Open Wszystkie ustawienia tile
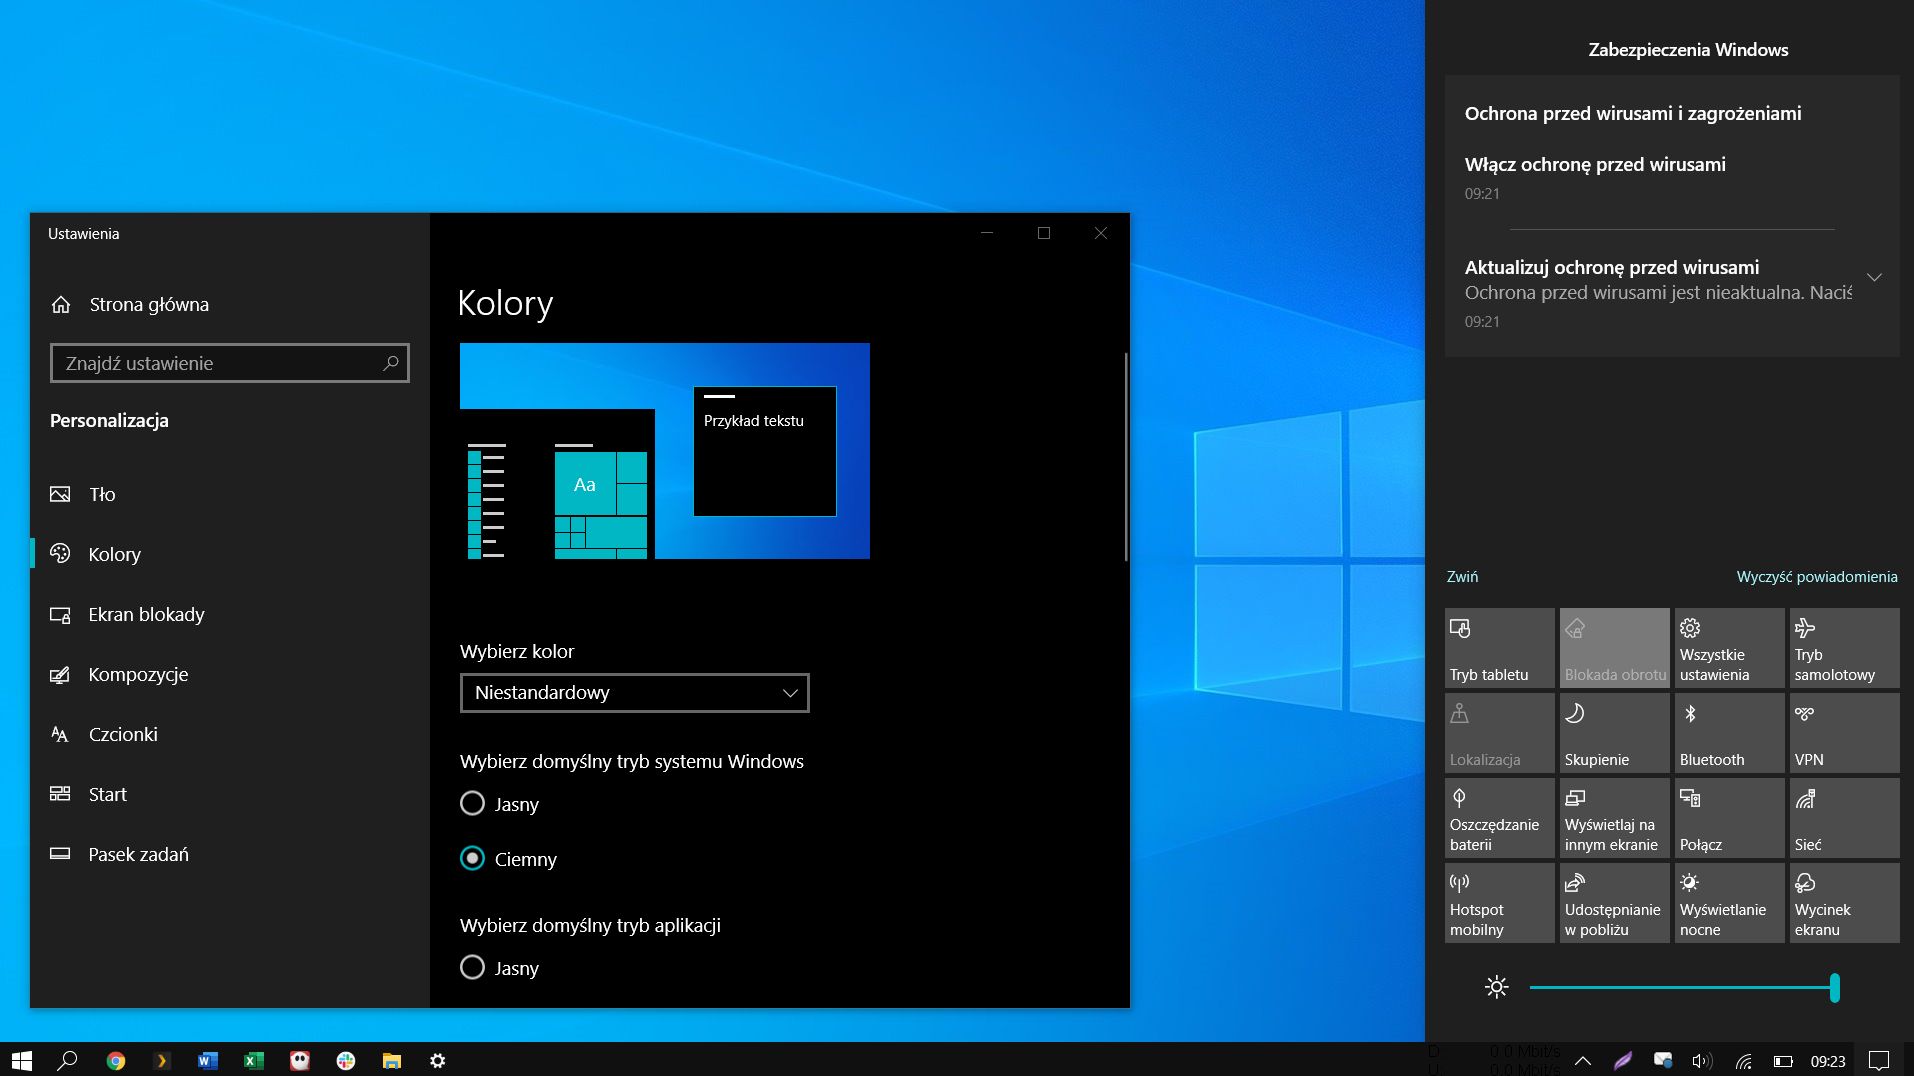Viewport: 1914px width, 1076px height. click(1728, 648)
